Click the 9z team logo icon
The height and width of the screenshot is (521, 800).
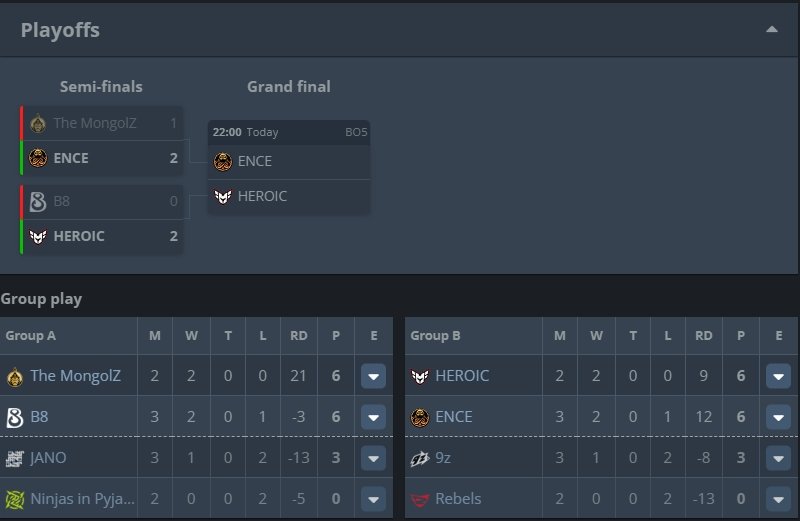click(x=420, y=458)
